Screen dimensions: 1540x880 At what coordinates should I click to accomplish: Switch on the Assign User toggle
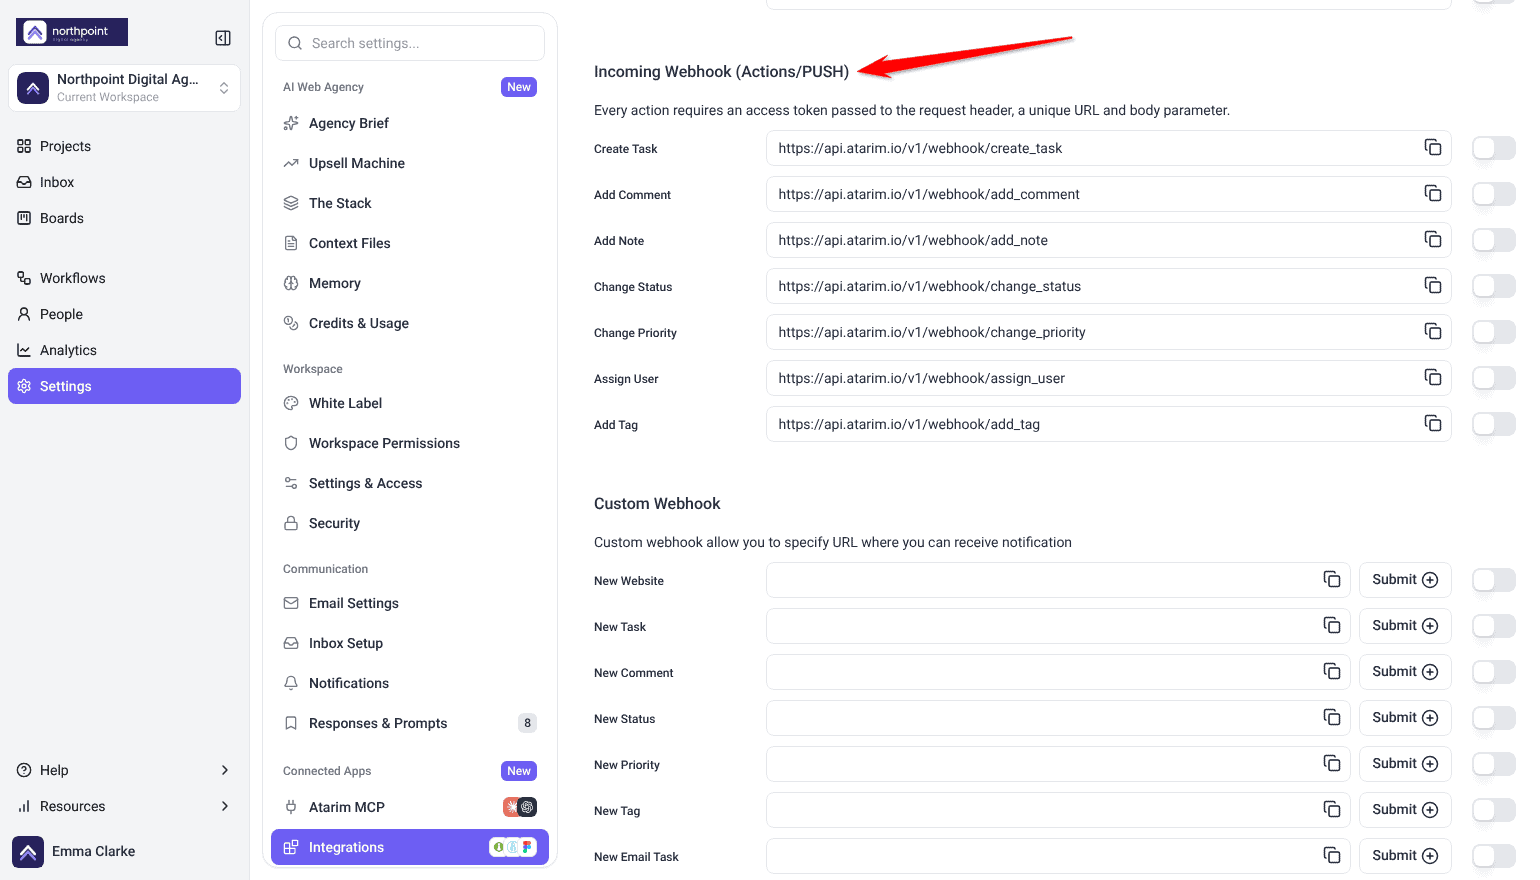pos(1494,378)
